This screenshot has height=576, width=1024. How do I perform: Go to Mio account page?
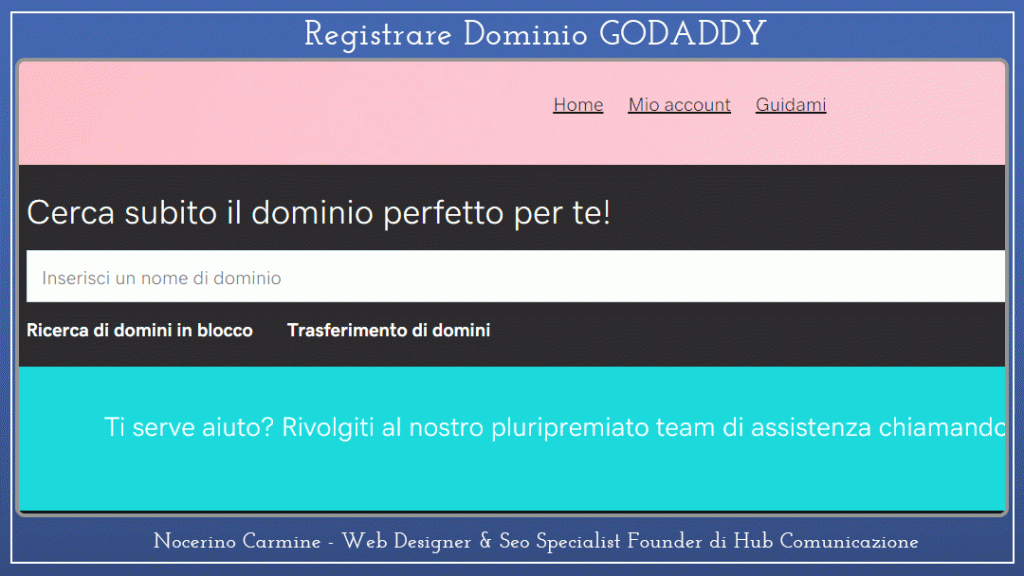click(x=679, y=104)
